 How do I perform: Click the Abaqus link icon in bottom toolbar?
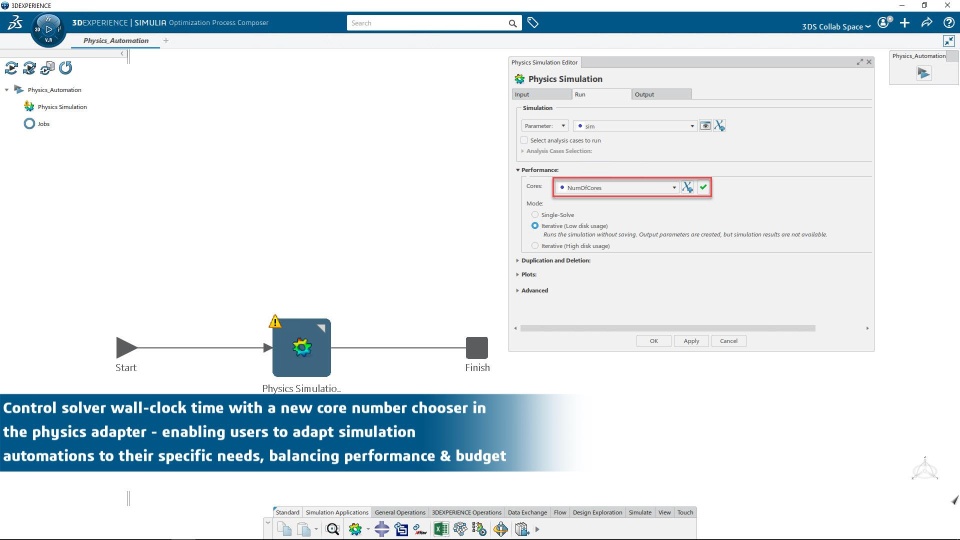[x=420, y=529]
